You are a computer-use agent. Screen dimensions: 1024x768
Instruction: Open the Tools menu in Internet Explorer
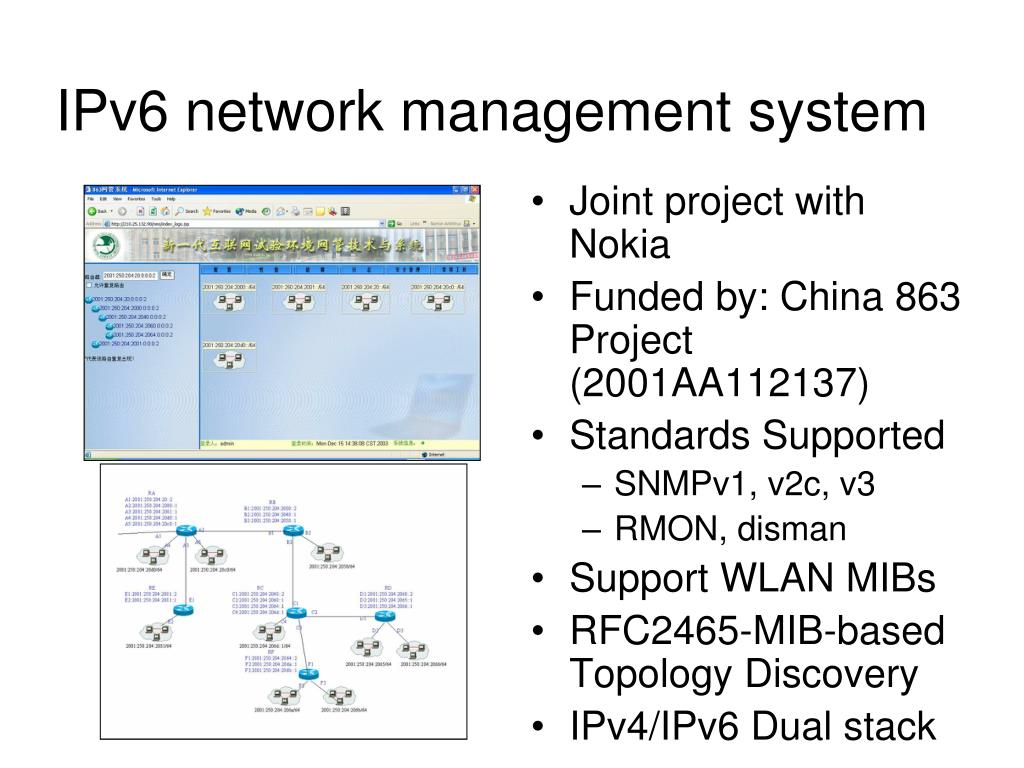[156, 199]
